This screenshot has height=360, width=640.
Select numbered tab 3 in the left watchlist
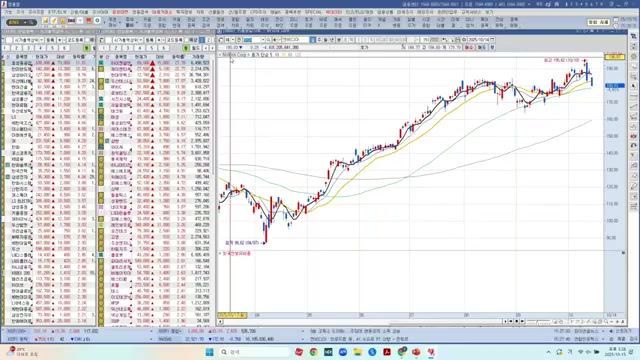[x=28, y=48]
